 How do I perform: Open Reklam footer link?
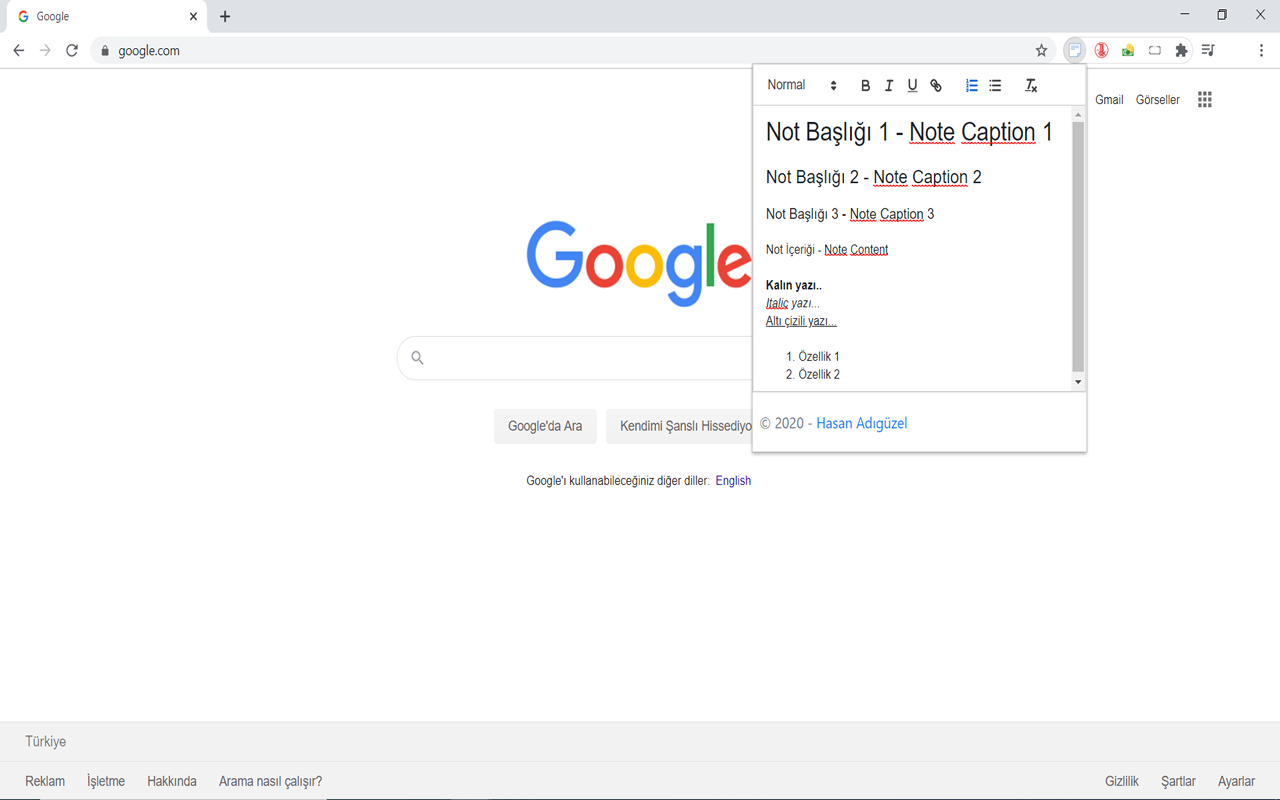click(x=45, y=782)
